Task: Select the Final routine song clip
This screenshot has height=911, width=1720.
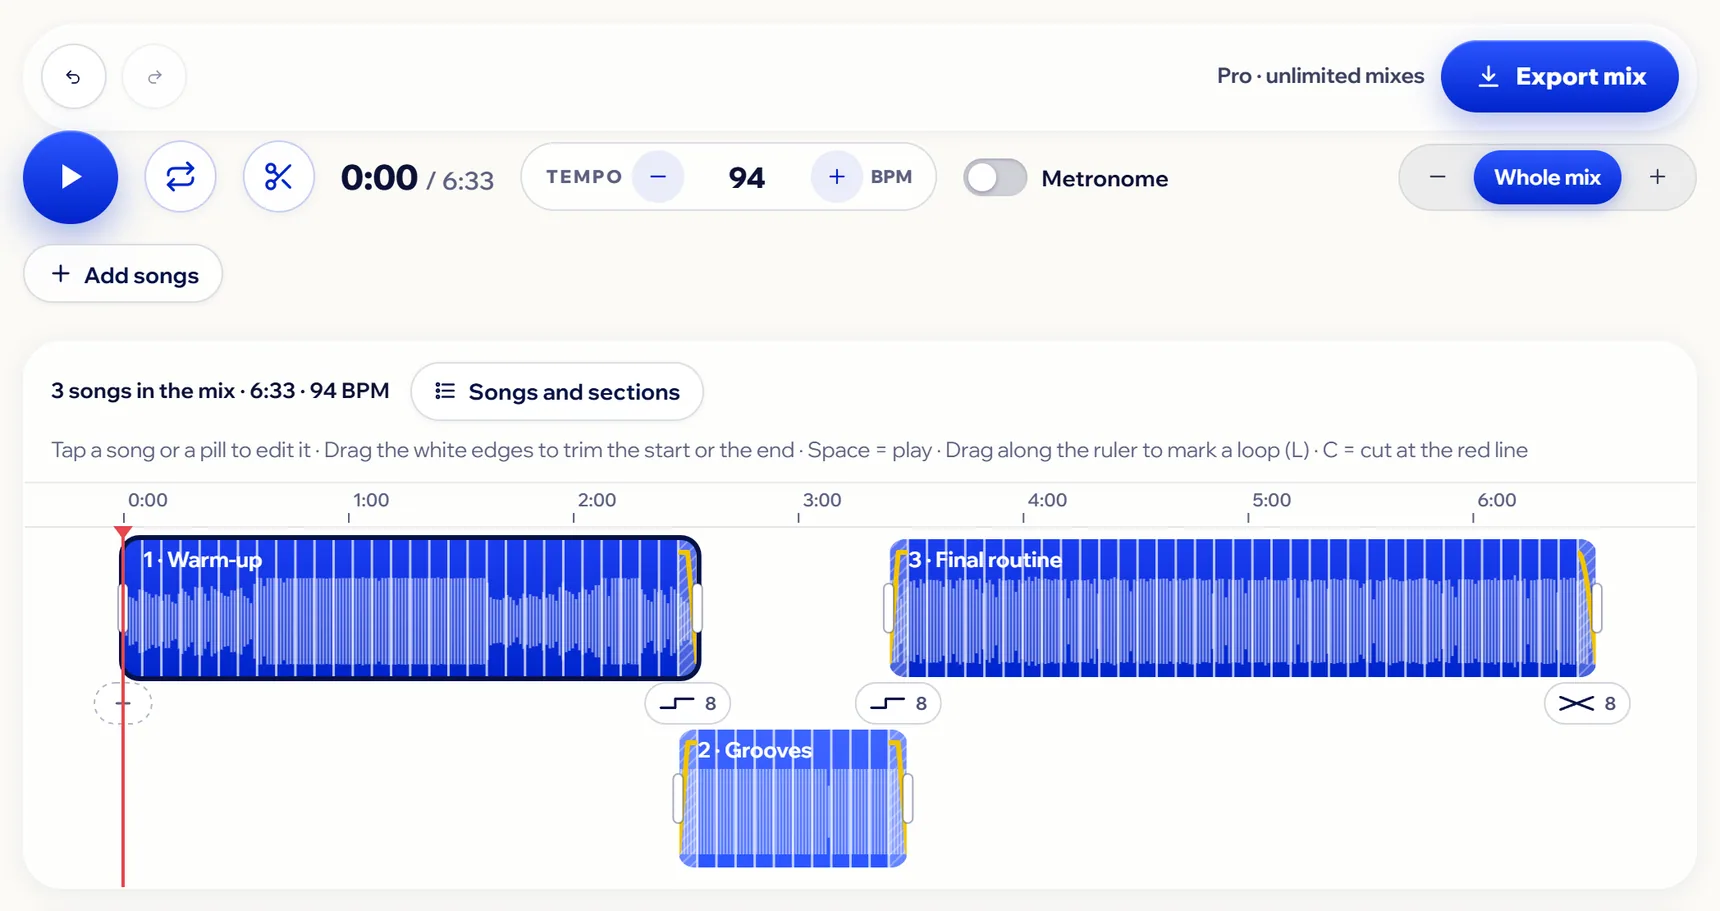Action: [1242, 608]
